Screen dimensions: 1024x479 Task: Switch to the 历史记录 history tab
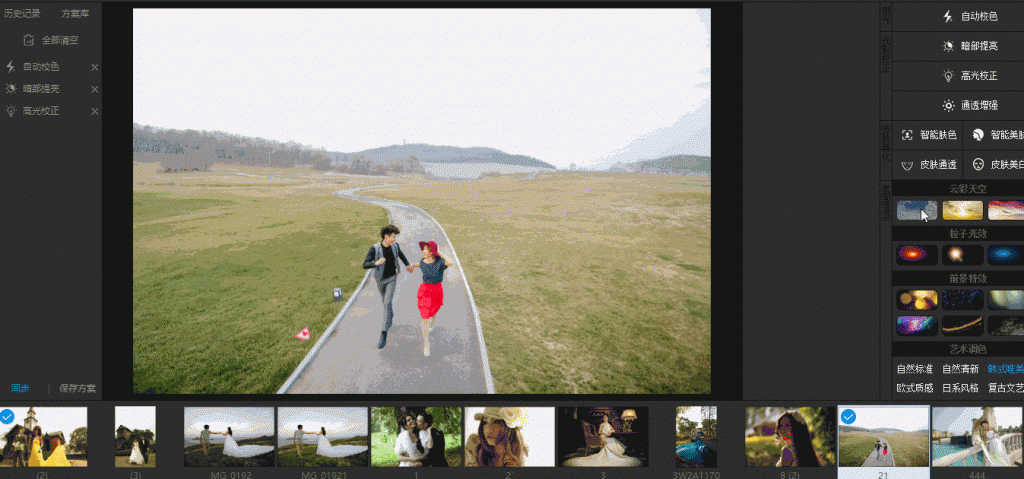pyautogui.click(x=22, y=14)
